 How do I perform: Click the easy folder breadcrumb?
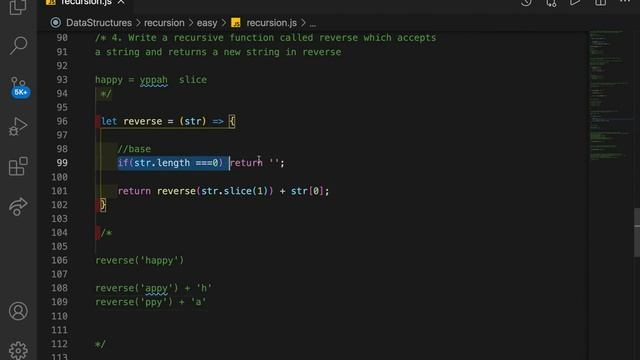click(x=207, y=23)
